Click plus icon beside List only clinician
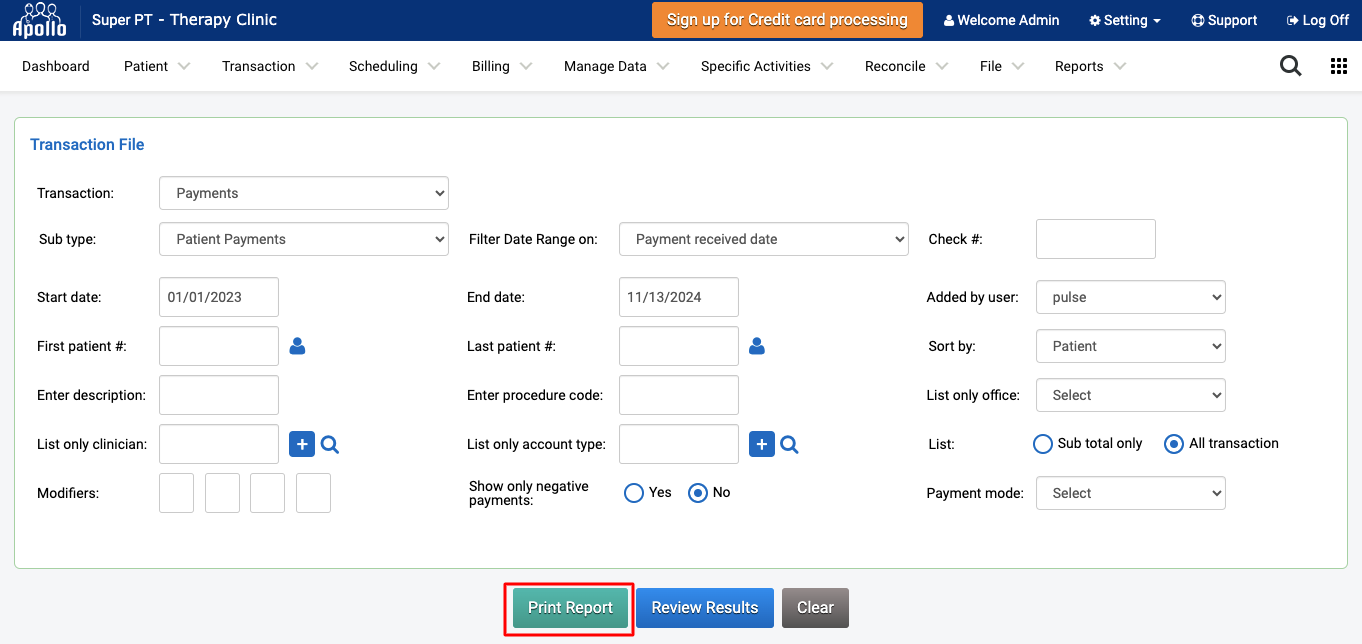The width and height of the screenshot is (1362, 644). [x=302, y=444]
